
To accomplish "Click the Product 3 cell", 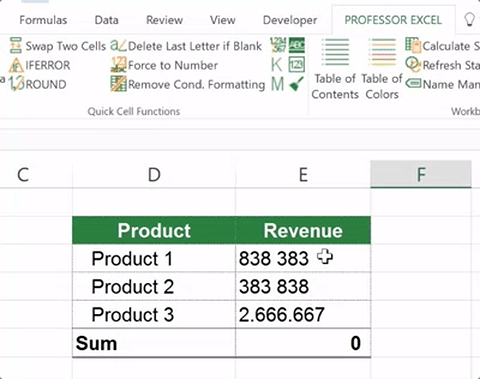I will pos(154,314).
